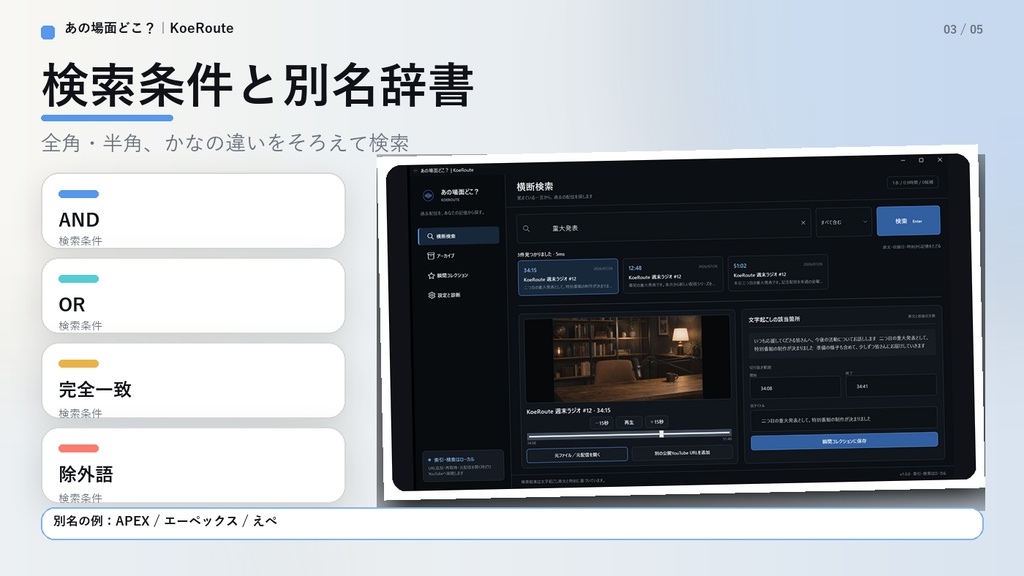Viewport: 1024px width, 576px height.
Task: Click the KoeRoute round logo icon in sidebar
Action: (428, 195)
